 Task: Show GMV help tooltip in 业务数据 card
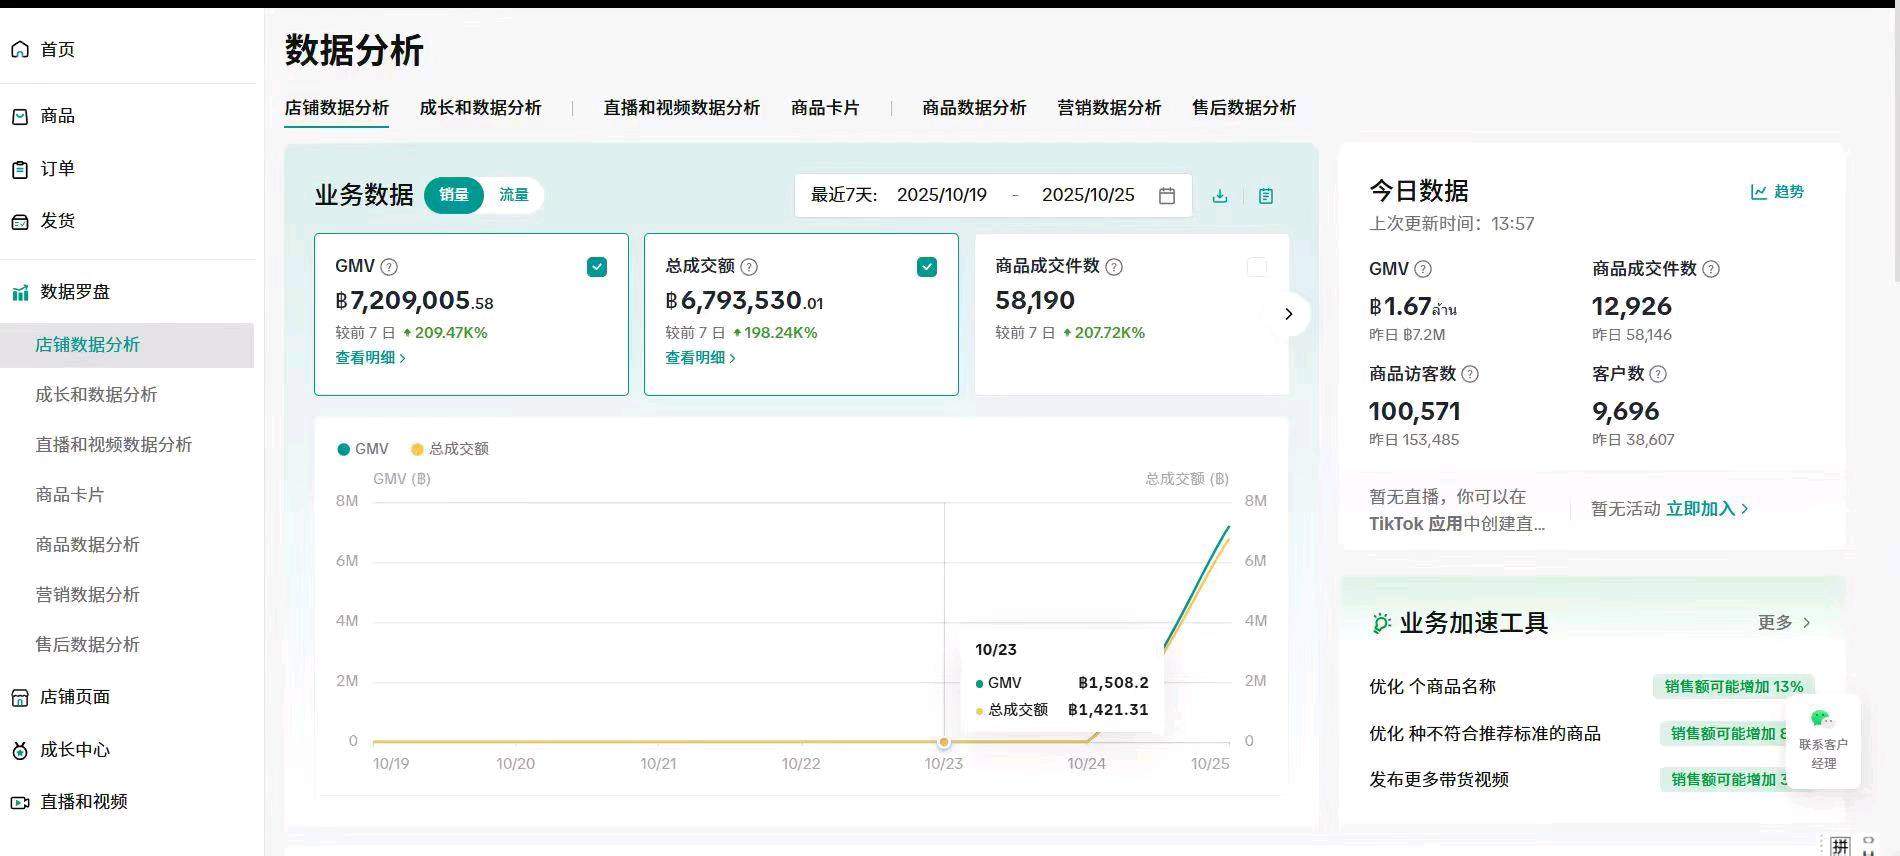(x=390, y=267)
